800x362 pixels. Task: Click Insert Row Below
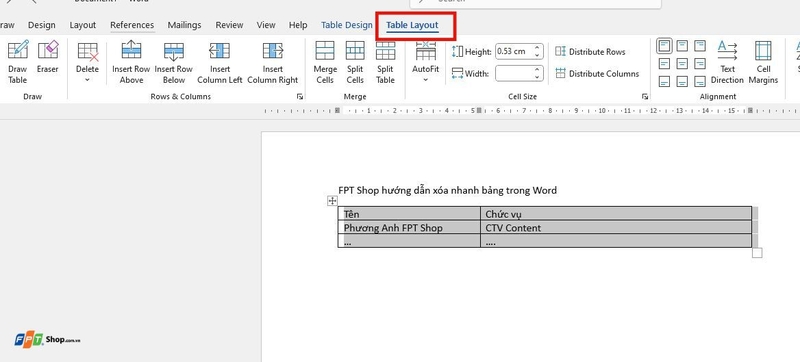tap(173, 63)
